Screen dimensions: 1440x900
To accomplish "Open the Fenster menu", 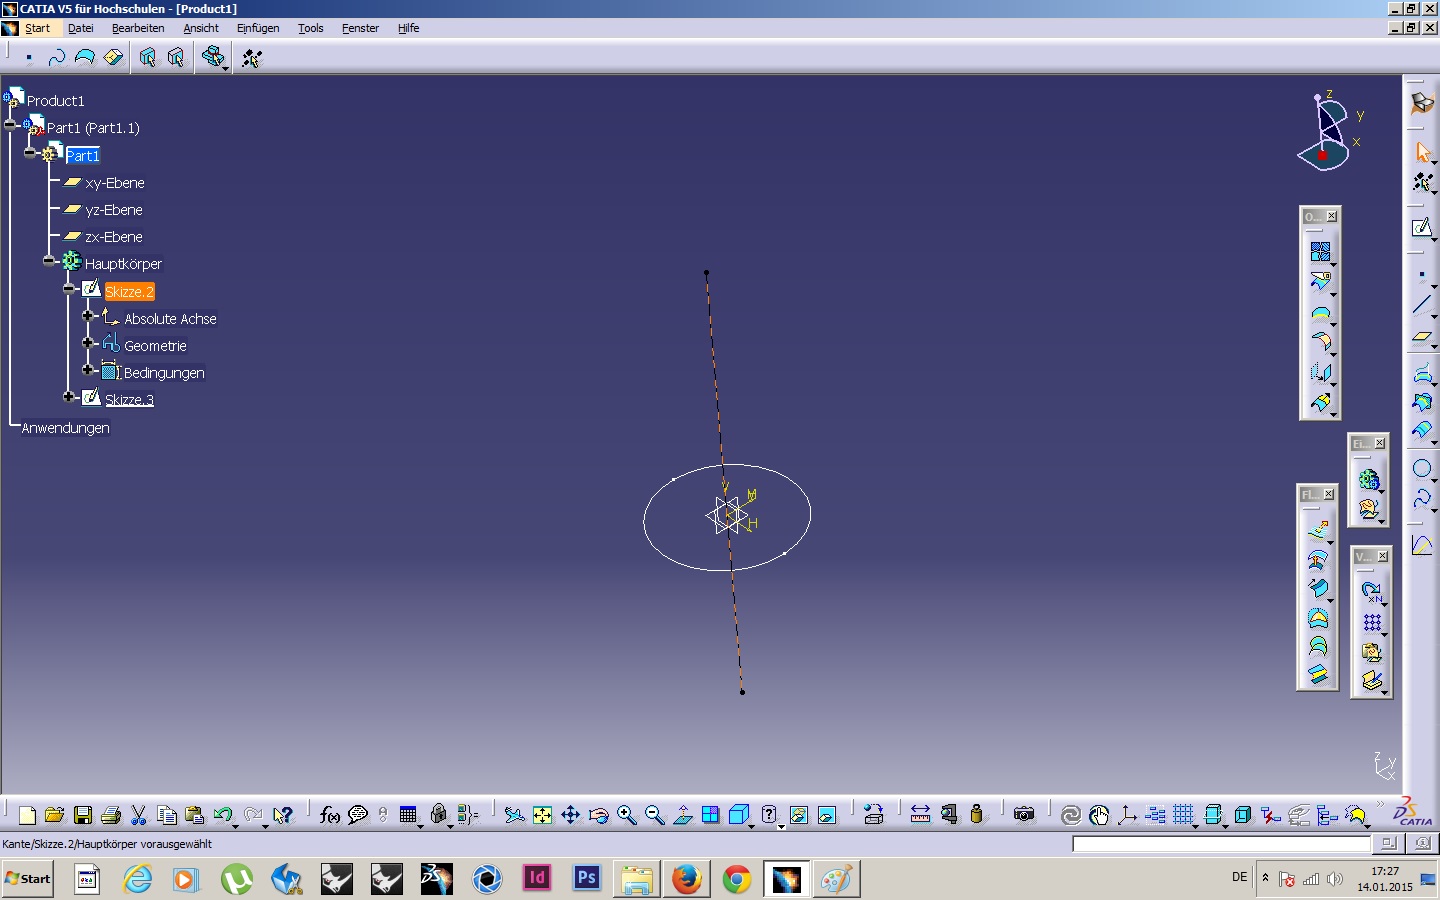I will [360, 28].
